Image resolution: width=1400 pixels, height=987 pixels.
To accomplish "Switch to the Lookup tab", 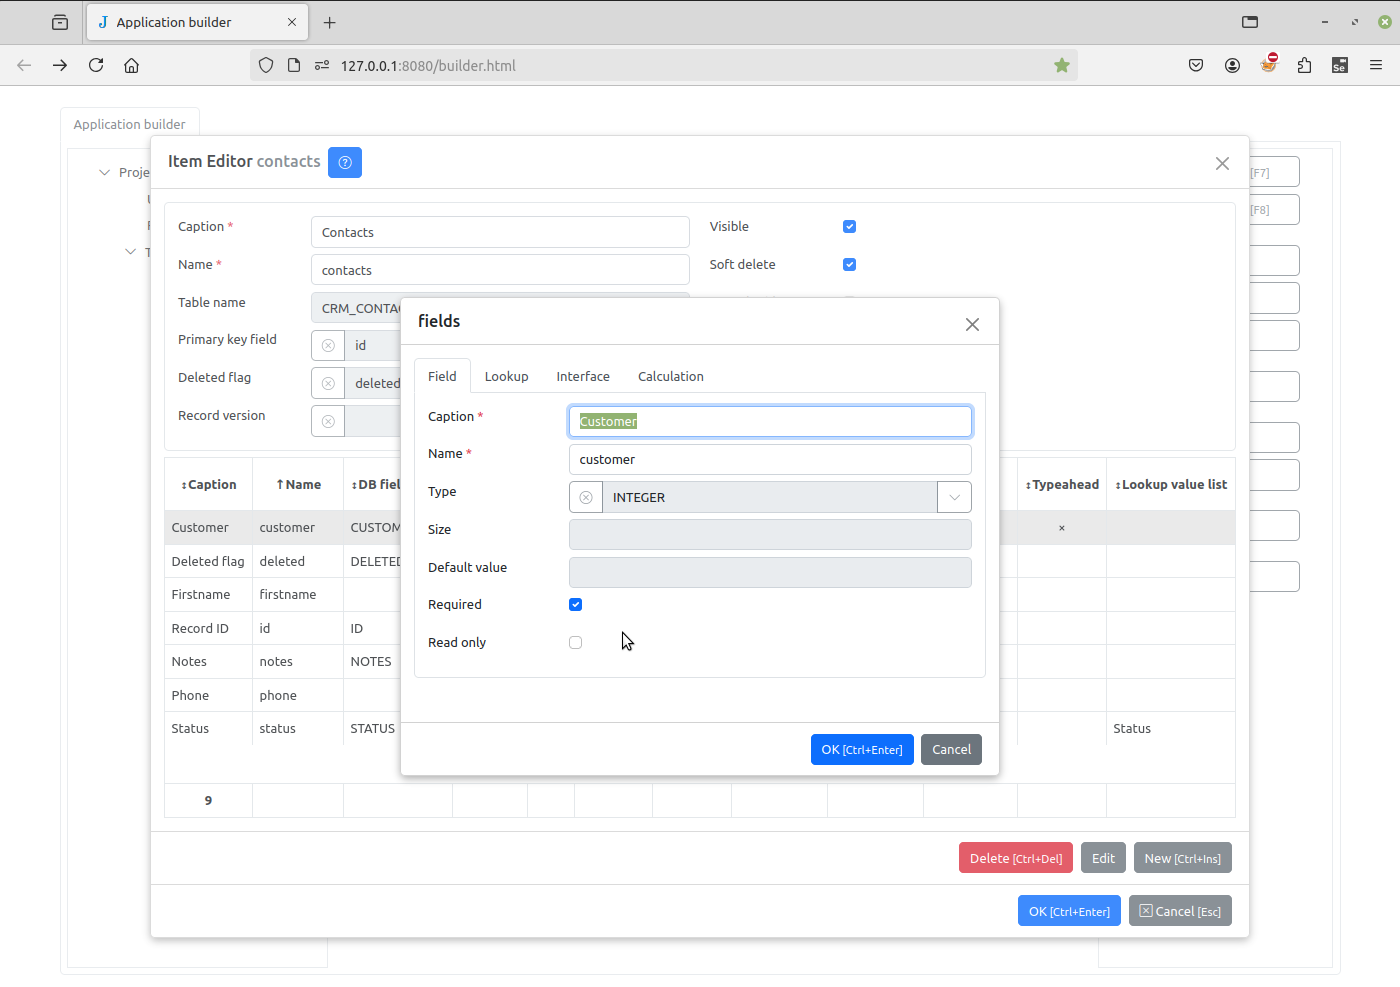I will coord(506,377).
